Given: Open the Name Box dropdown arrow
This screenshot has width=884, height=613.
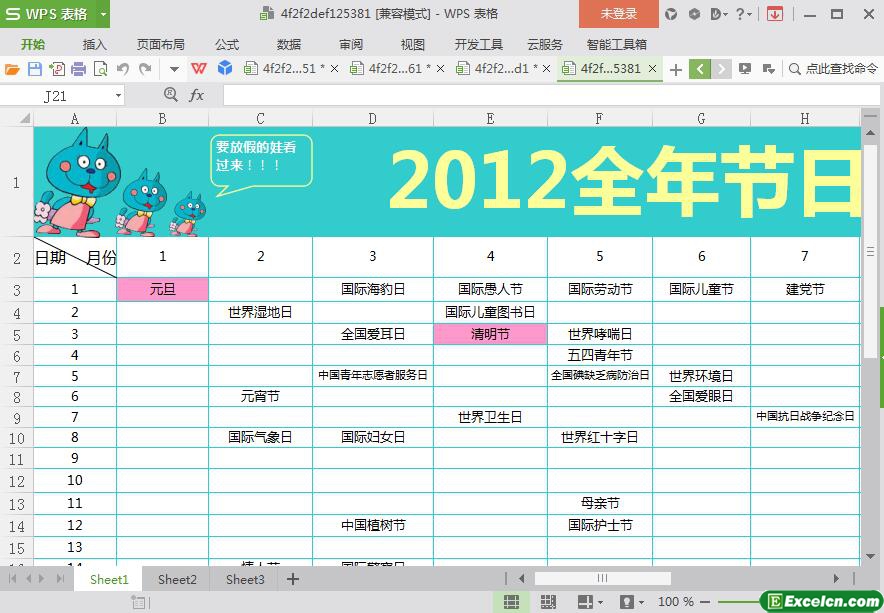Looking at the screenshot, I should click(118, 96).
